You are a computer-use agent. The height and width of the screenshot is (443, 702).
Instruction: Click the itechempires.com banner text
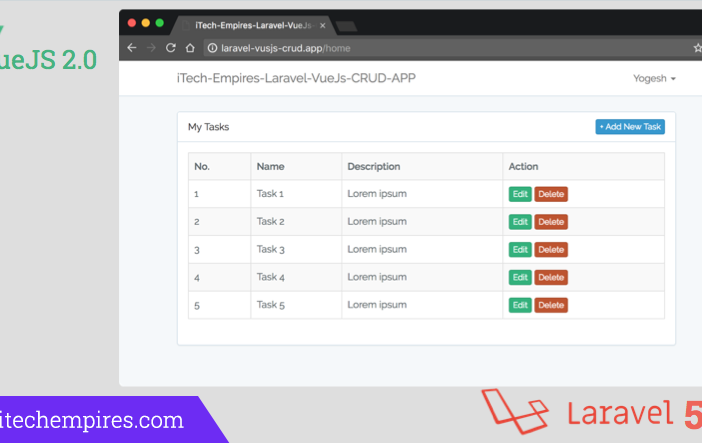tap(91, 421)
